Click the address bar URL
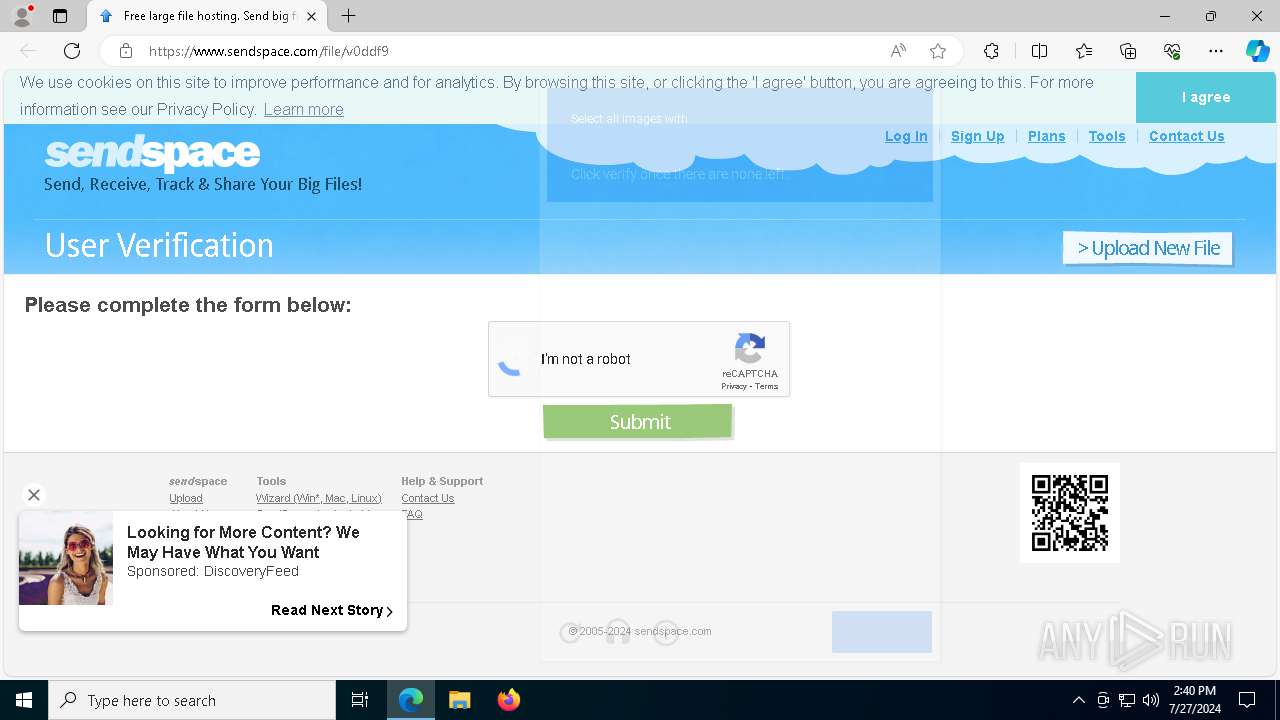The image size is (1280, 720). coord(269,51)
